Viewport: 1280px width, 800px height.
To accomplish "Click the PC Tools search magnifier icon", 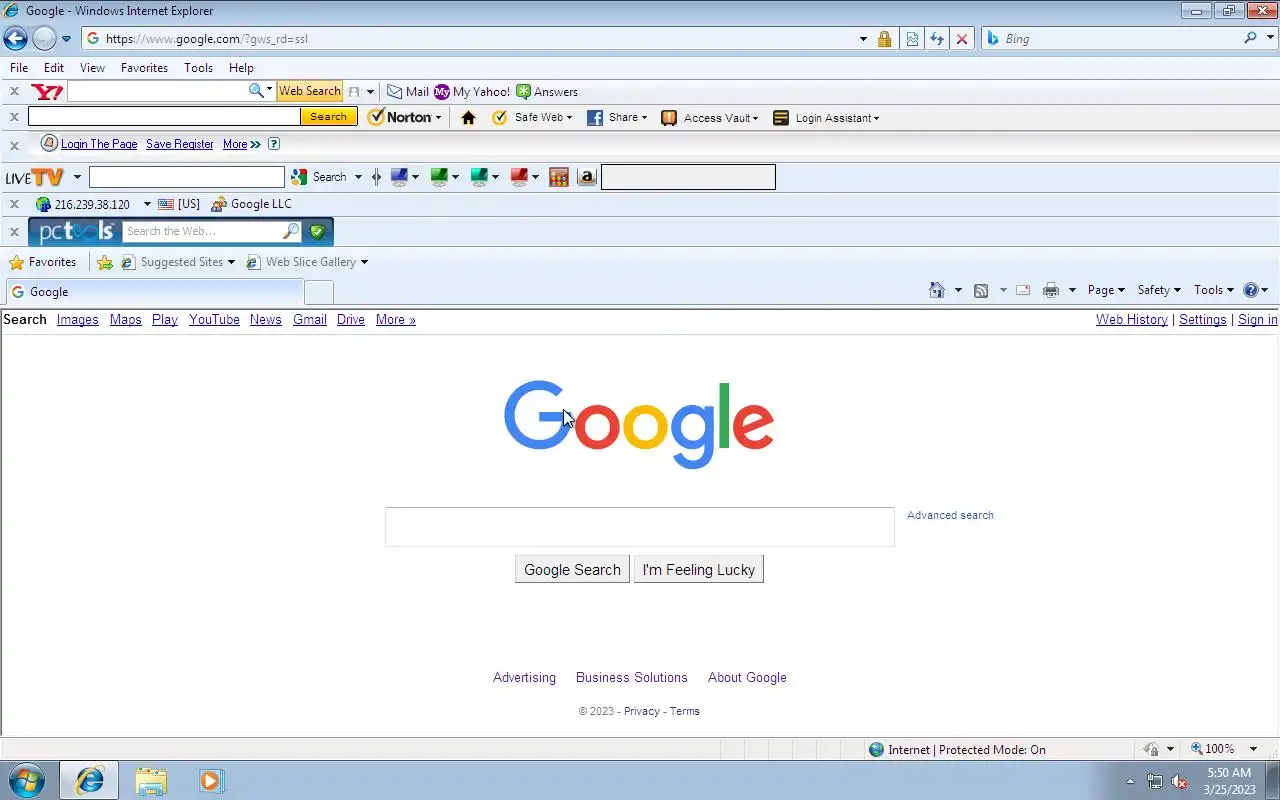I will click(291, 231).
